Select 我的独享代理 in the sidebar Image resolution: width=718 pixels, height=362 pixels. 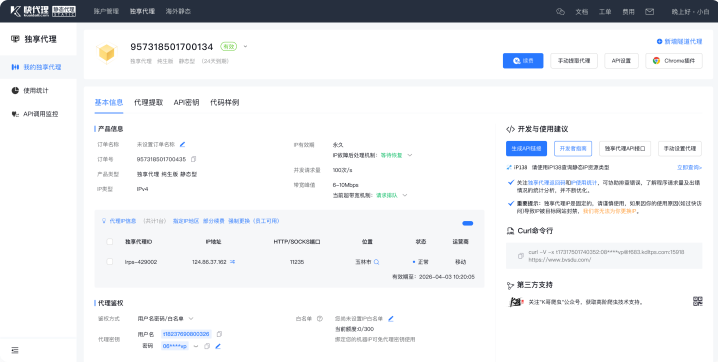pyautogui.click(x=38, y=67)
